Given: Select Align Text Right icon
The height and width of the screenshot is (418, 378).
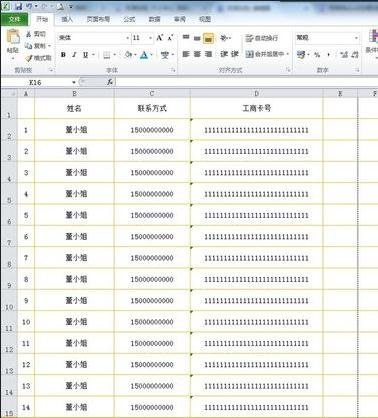Looking at the screenshot, I should coord(208,54).
